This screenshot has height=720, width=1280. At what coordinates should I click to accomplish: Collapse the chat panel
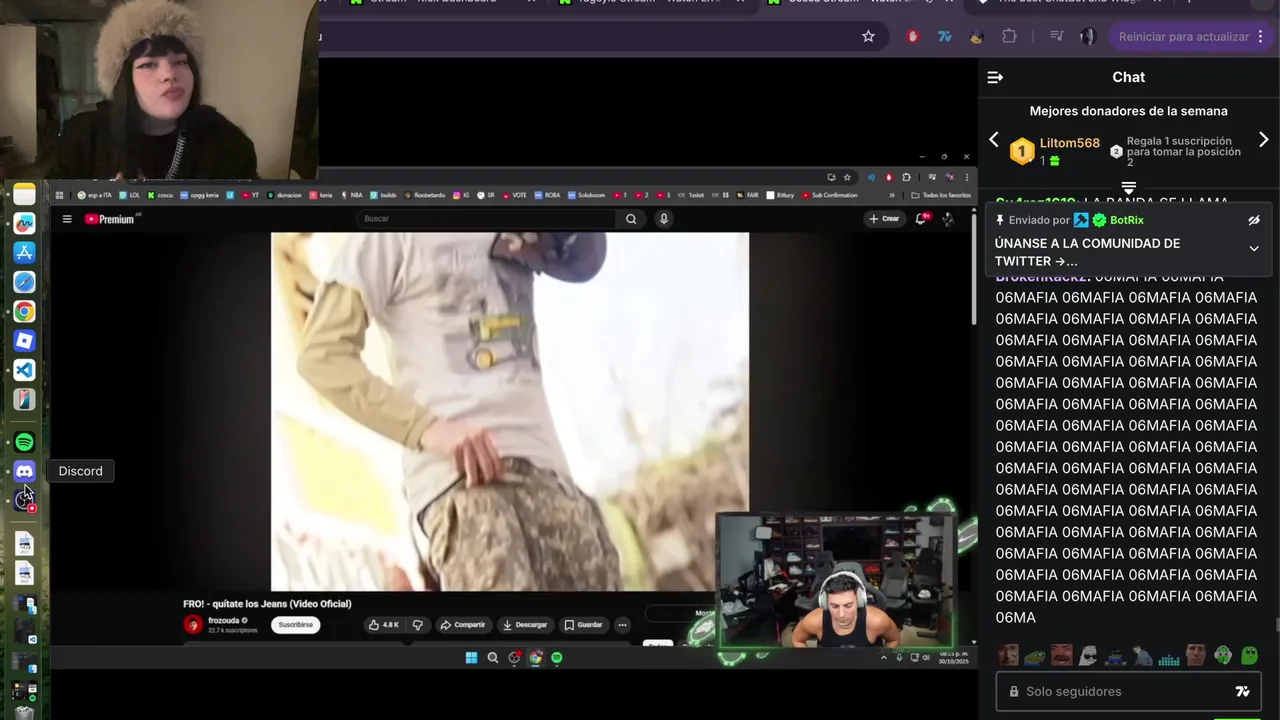point(995,77)
